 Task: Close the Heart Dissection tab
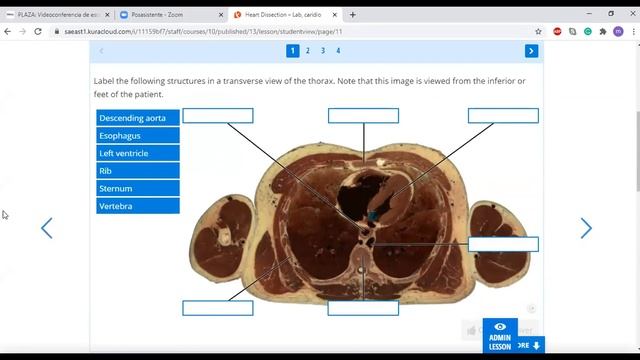335,15
